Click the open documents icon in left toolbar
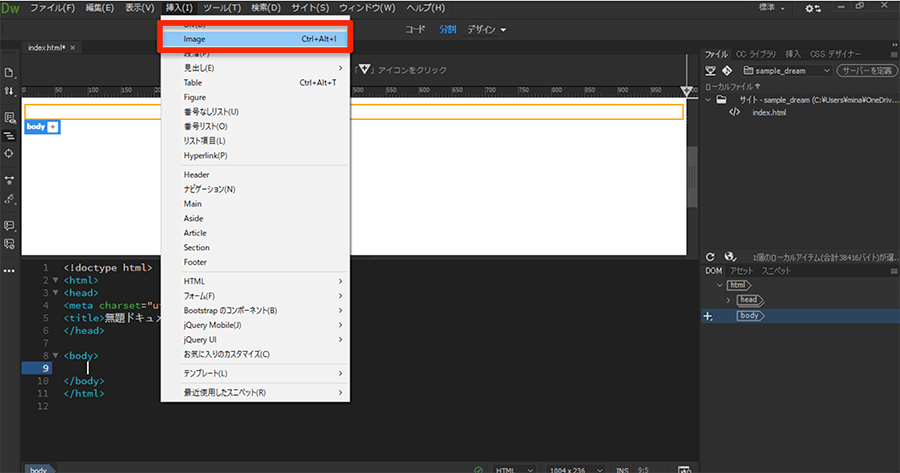900x473 pixels. tap(9, 73)
